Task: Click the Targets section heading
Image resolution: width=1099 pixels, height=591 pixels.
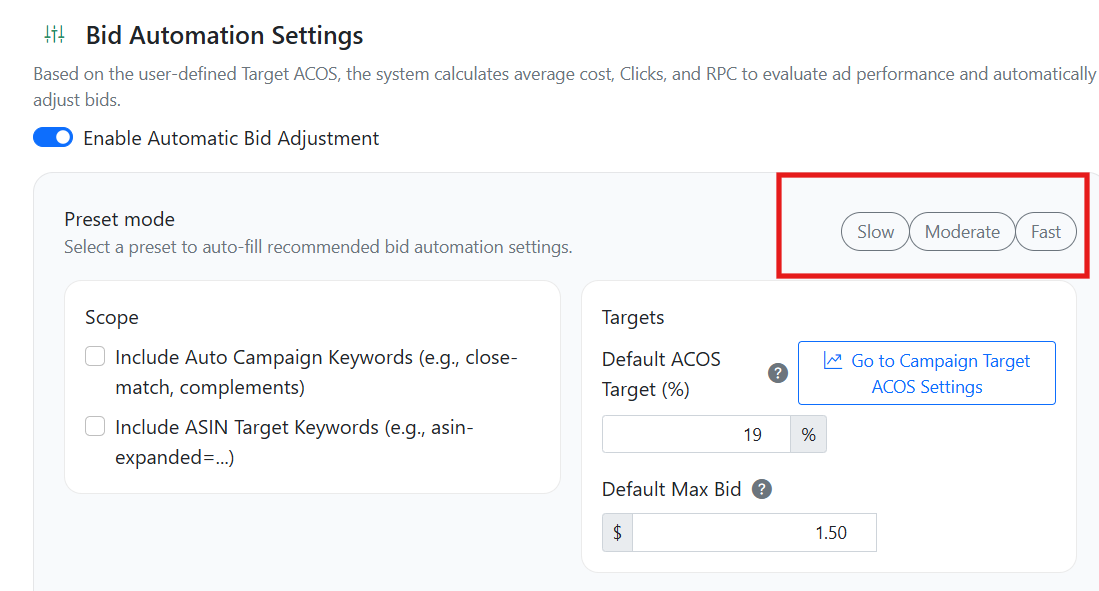Action: click(633, 317)
